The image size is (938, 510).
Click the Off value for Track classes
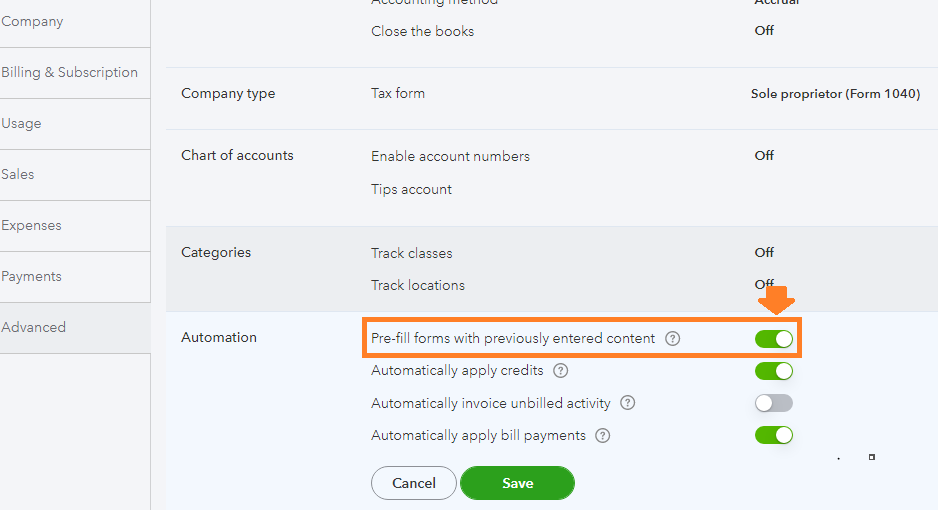coord(764,252)
